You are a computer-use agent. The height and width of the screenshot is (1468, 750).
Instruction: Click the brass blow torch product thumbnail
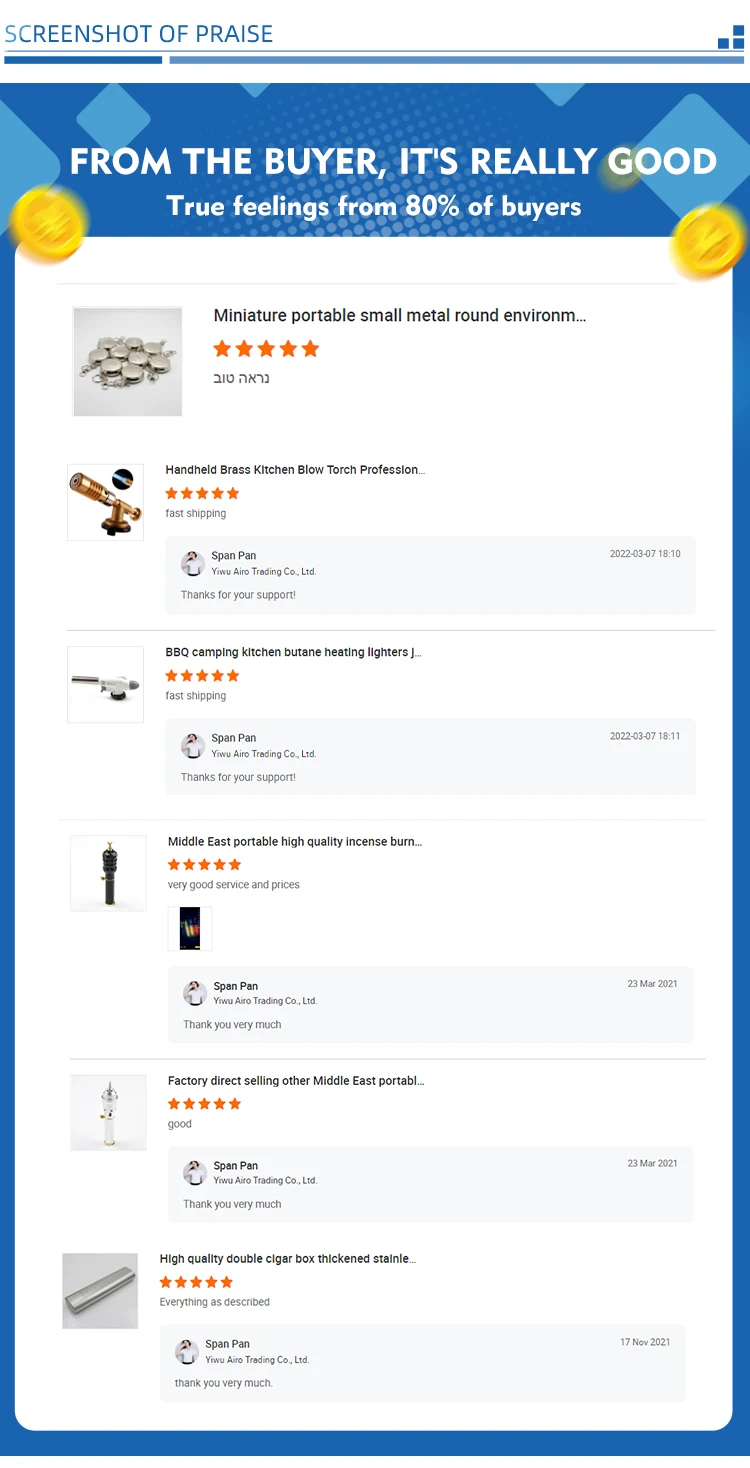105,502
